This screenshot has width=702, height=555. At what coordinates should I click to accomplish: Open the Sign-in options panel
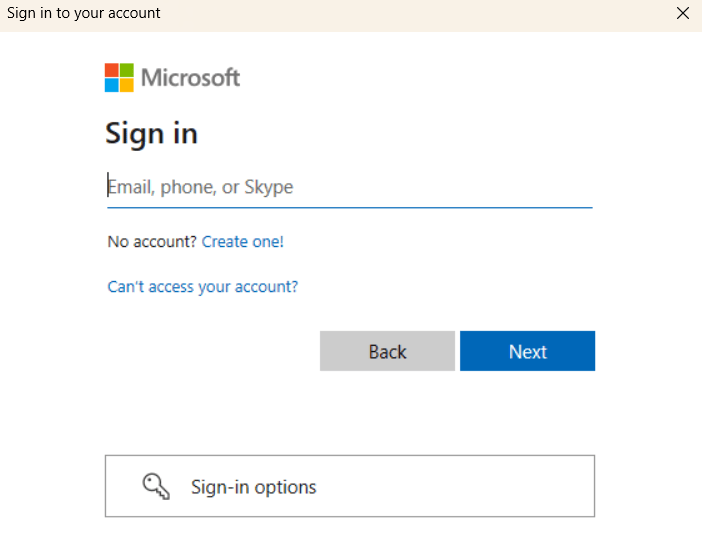point(349,486)
